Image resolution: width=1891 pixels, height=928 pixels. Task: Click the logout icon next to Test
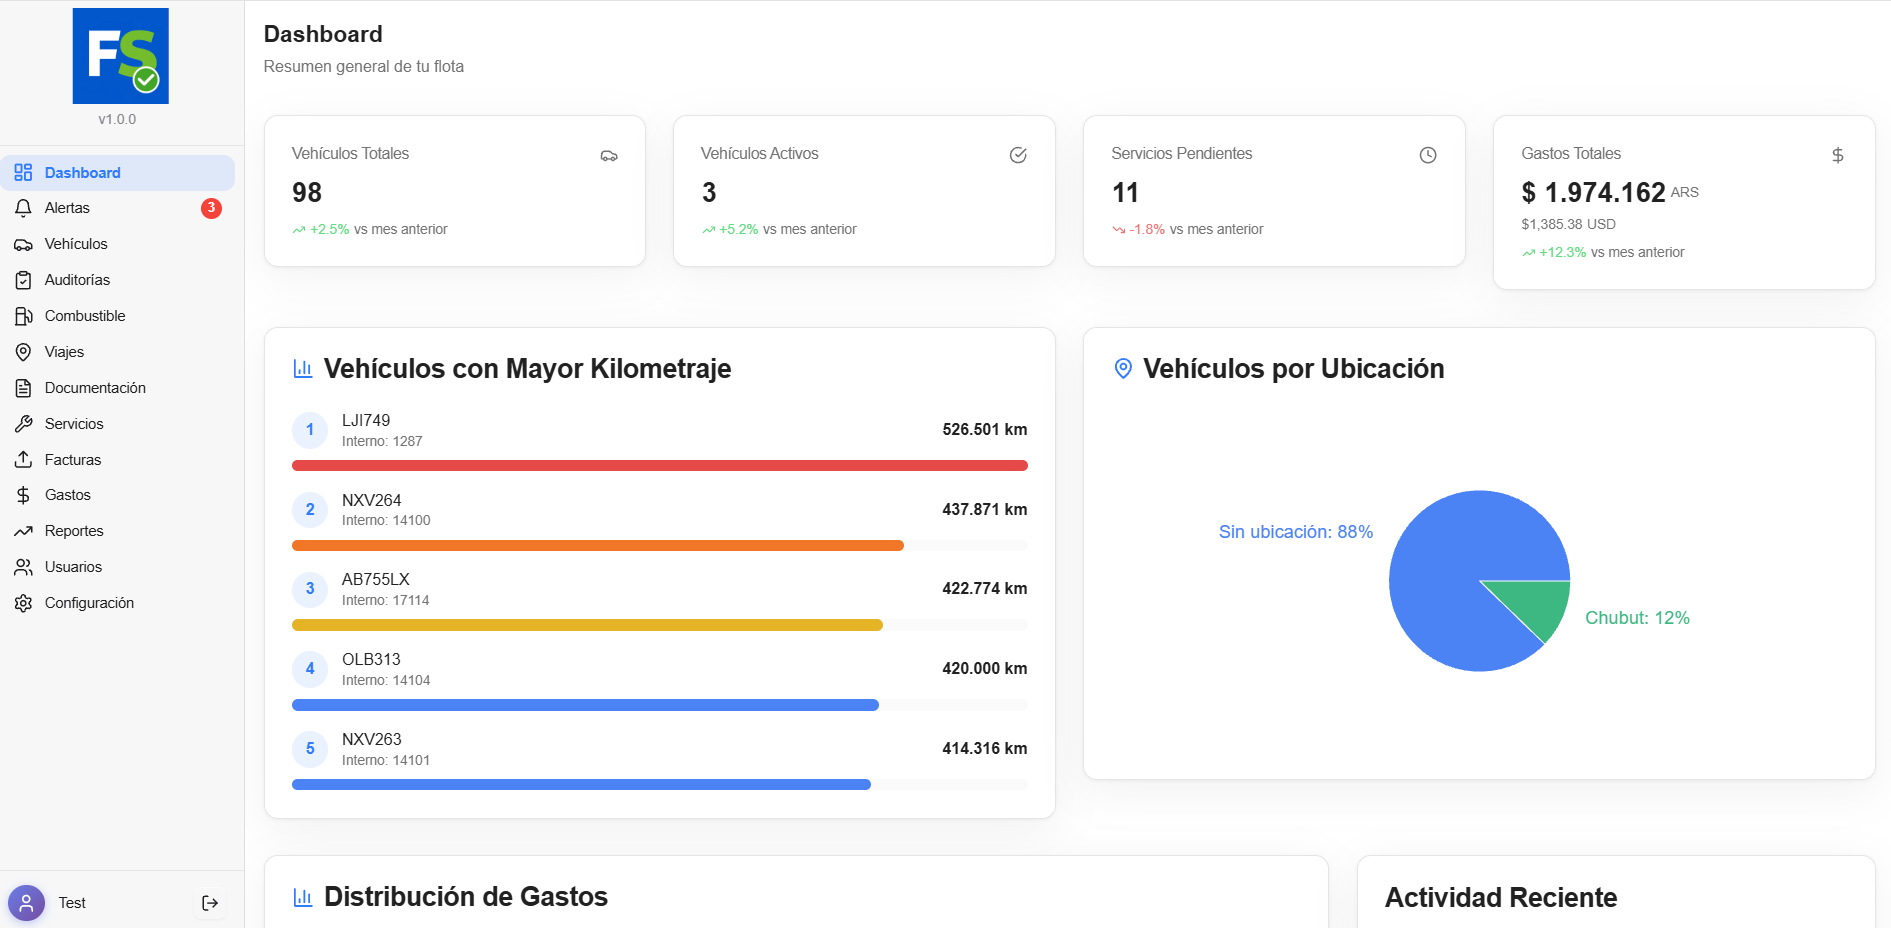[x=210, y=903]
